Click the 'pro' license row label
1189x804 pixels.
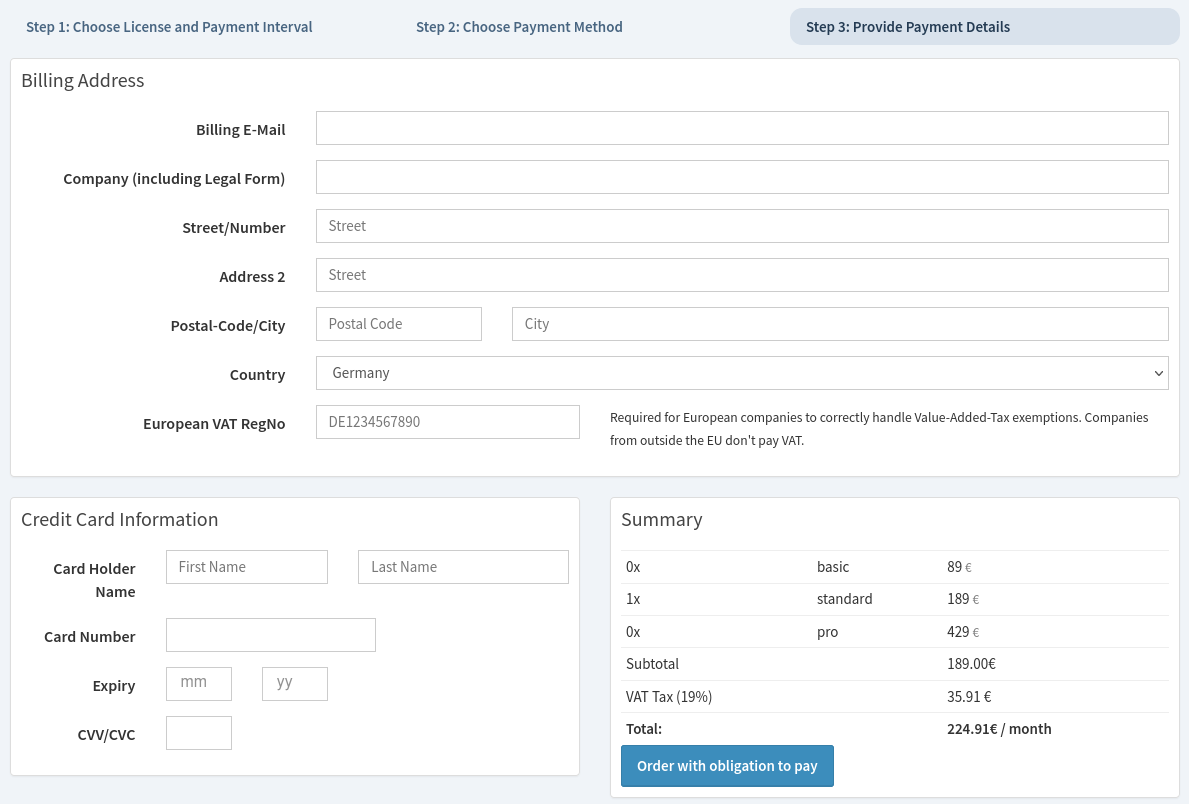[x=827, y=632]
